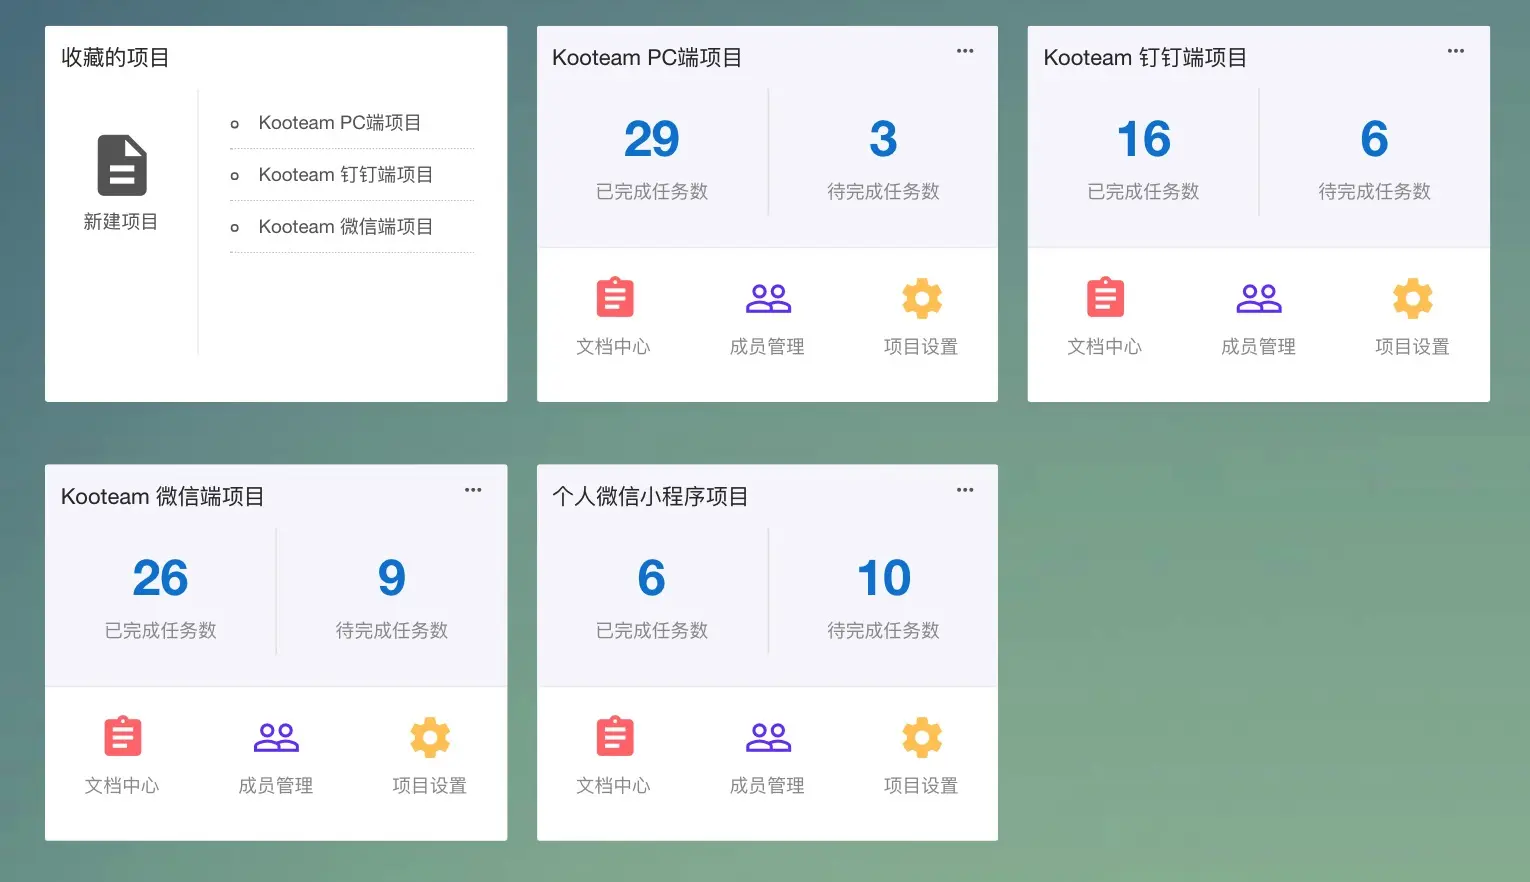The width and height of the screenshot is (1530, 882).
Task: Open more options for 个人微信小程序项目 card
Action: 965,490
